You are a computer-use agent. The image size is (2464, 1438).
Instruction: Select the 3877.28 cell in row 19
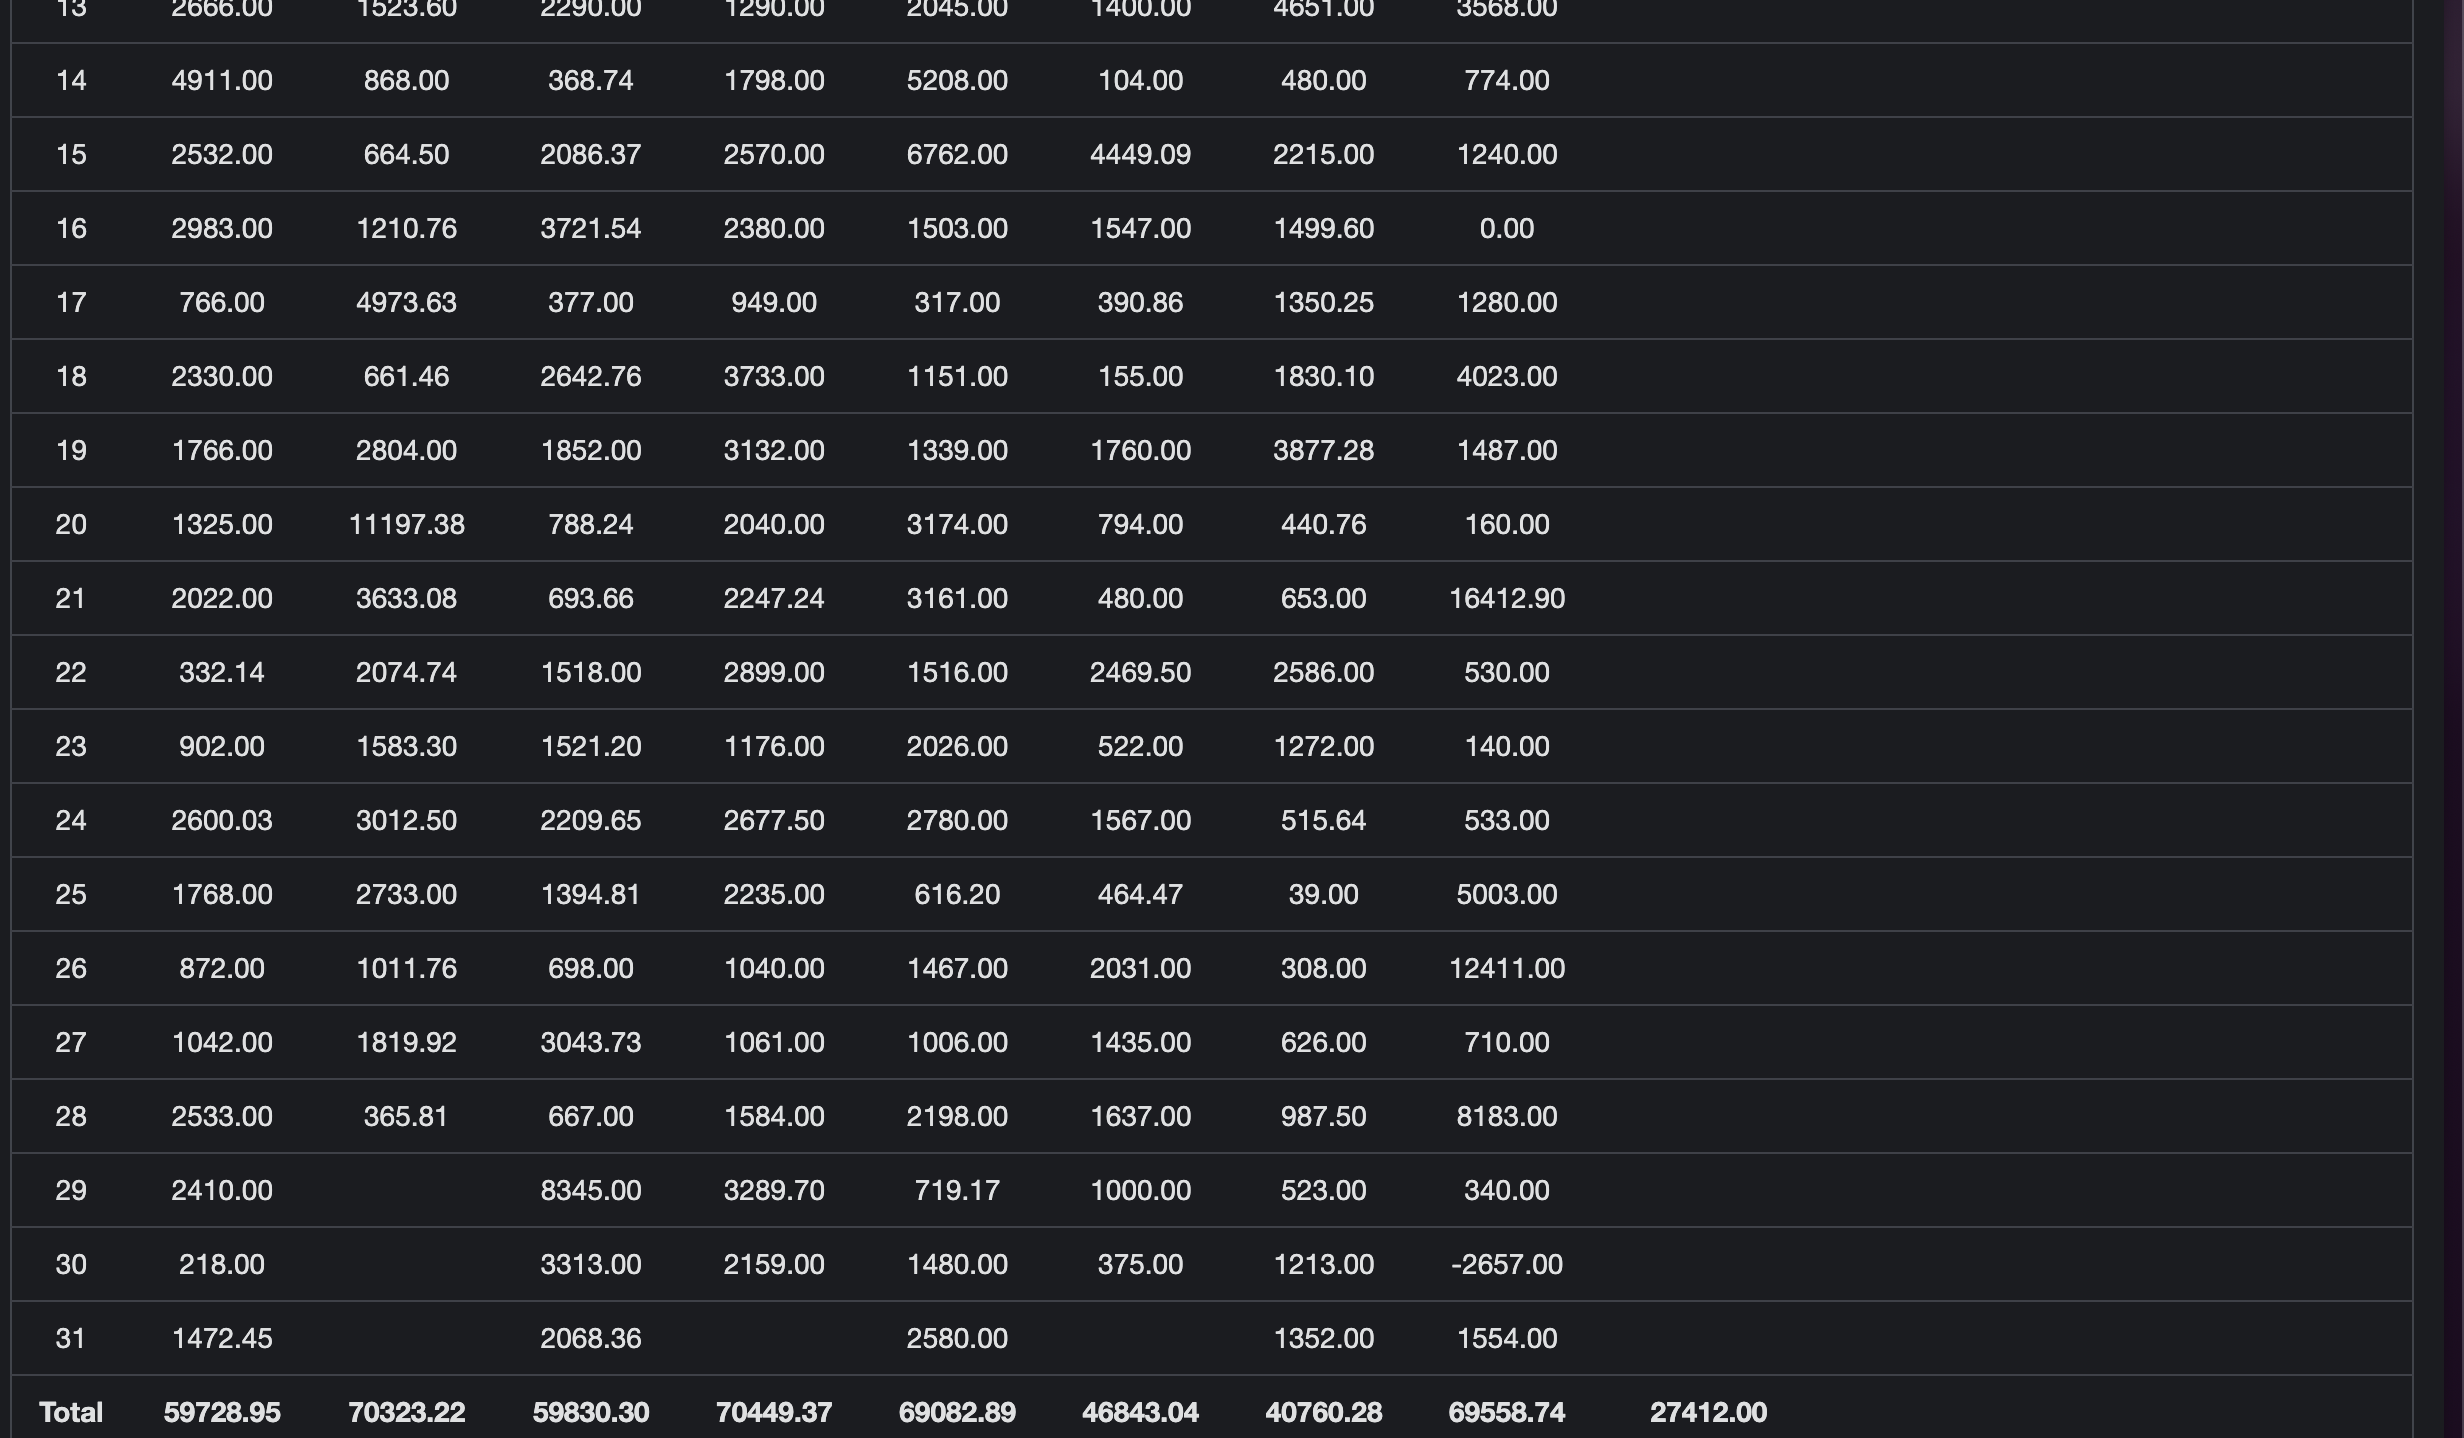pyautogui.click(x=1323, y=450)
